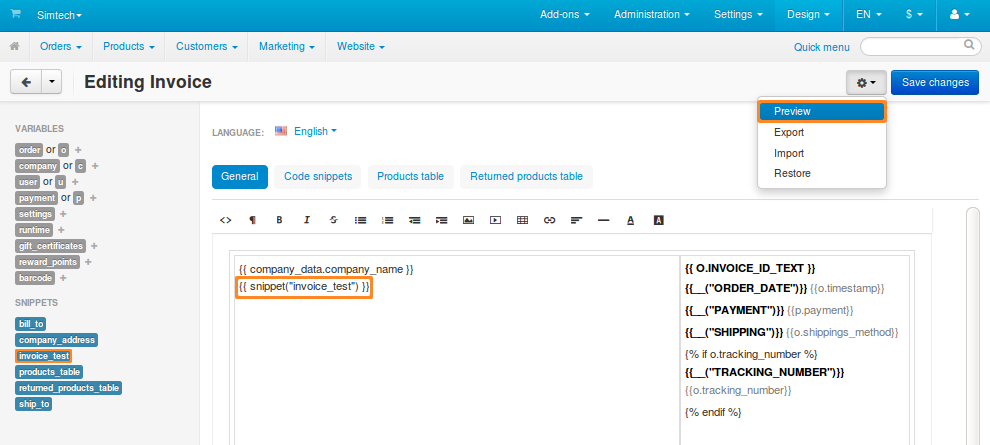Open the paragraph format tool
Screen dimensions: 990x445
coord(253,220)
